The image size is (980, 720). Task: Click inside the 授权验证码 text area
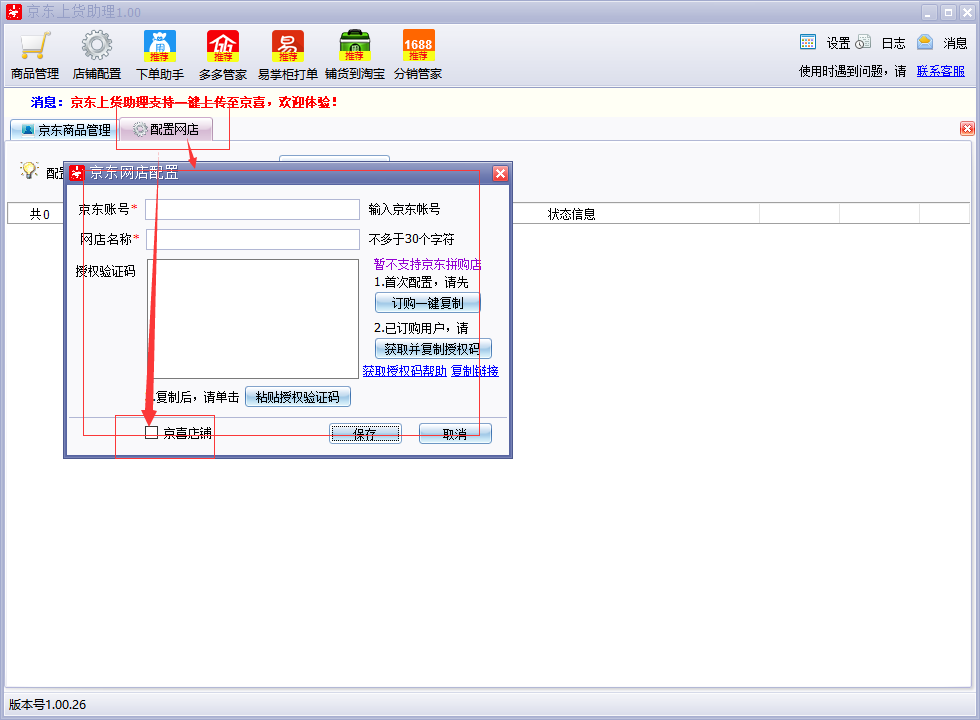coord(252,319)
